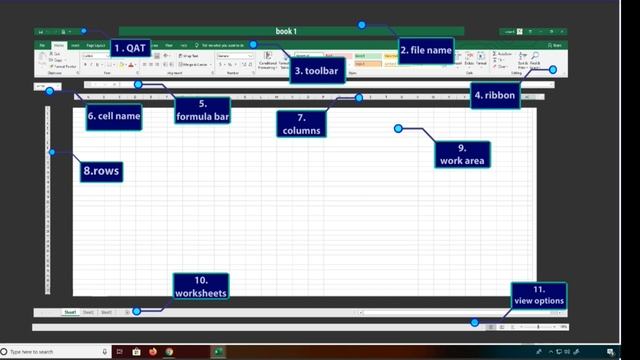Click the Fill Color bucket icon

tap(122, 65)
